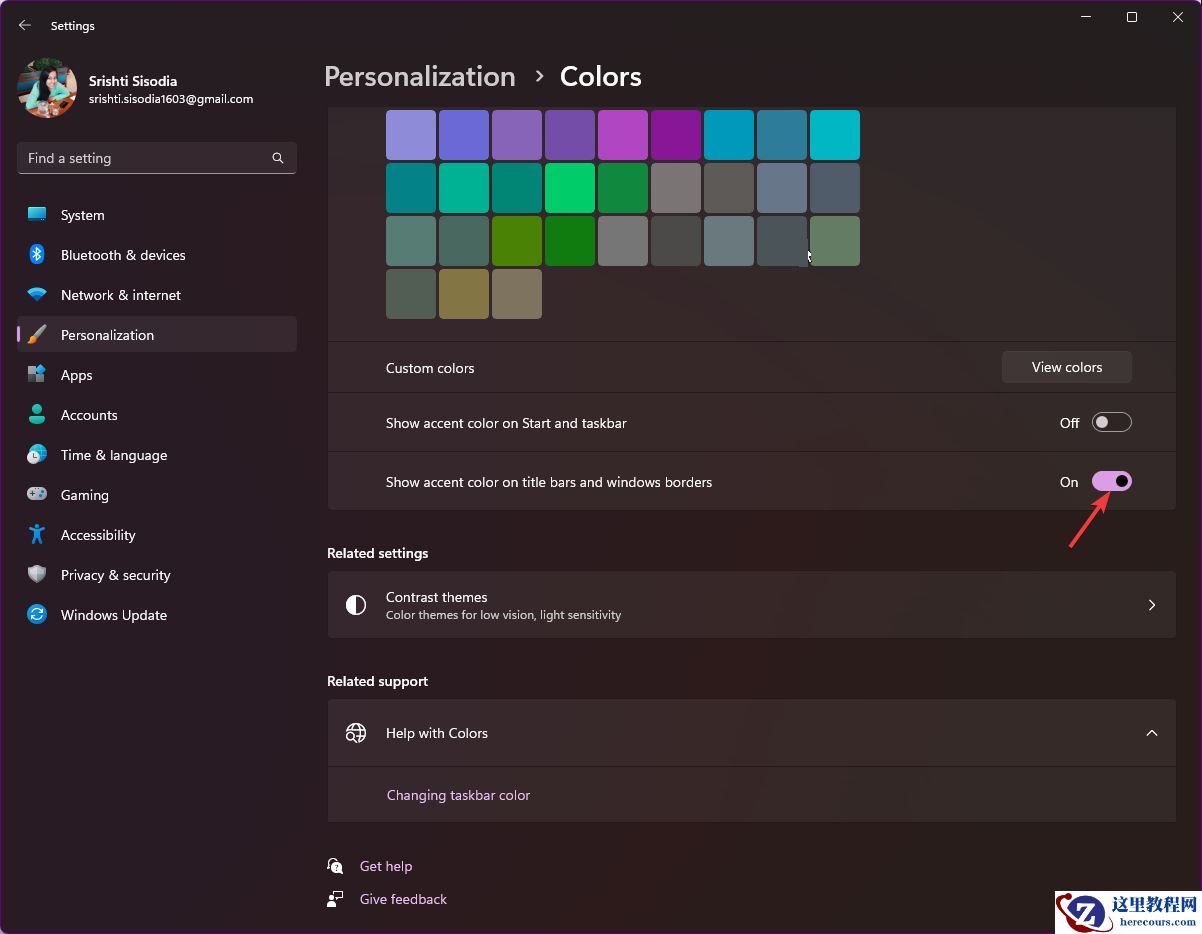Click the Privacy & security shield icon
This screenshot has width=1202, height=934.
37,575
